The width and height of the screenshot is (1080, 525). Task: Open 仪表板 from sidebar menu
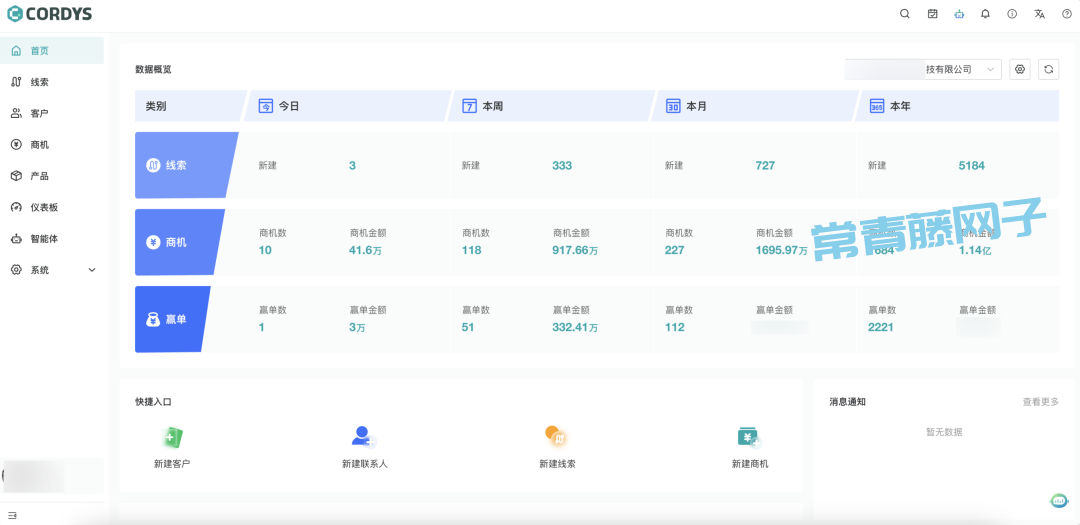tap(44, 207)
